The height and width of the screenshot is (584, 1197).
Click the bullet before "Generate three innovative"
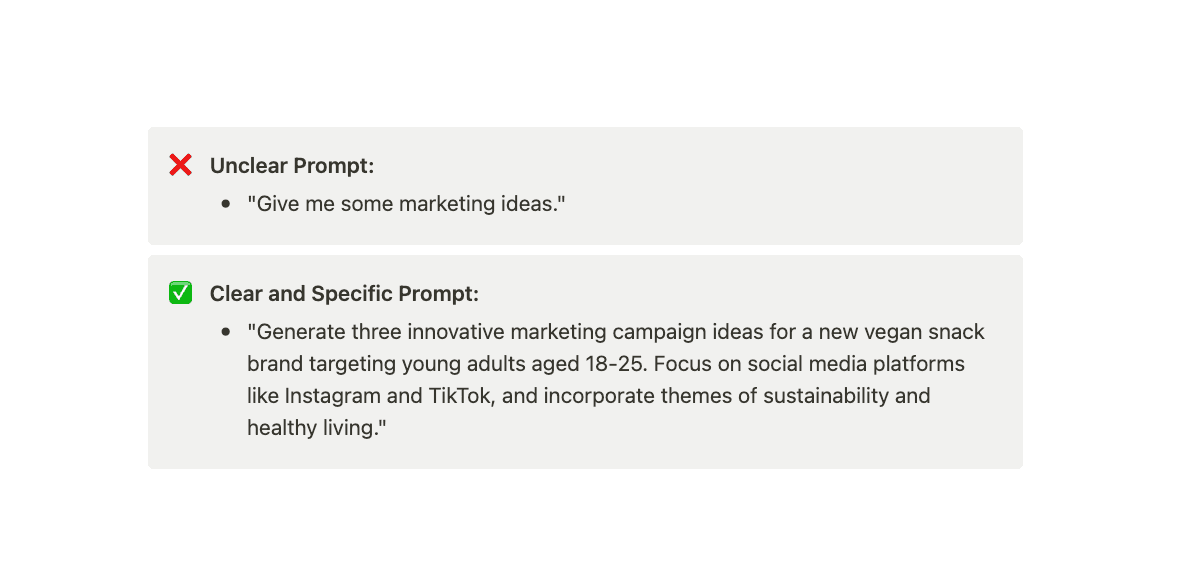(226, 332)
